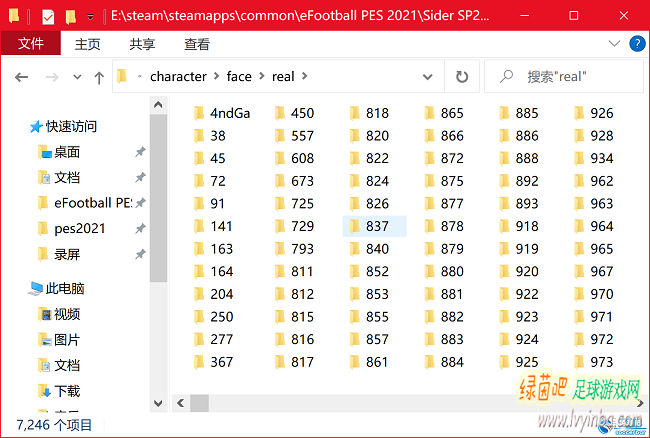Select the folder named 729
This screenshot has height=438, width=650.
[x=294, y=226]
